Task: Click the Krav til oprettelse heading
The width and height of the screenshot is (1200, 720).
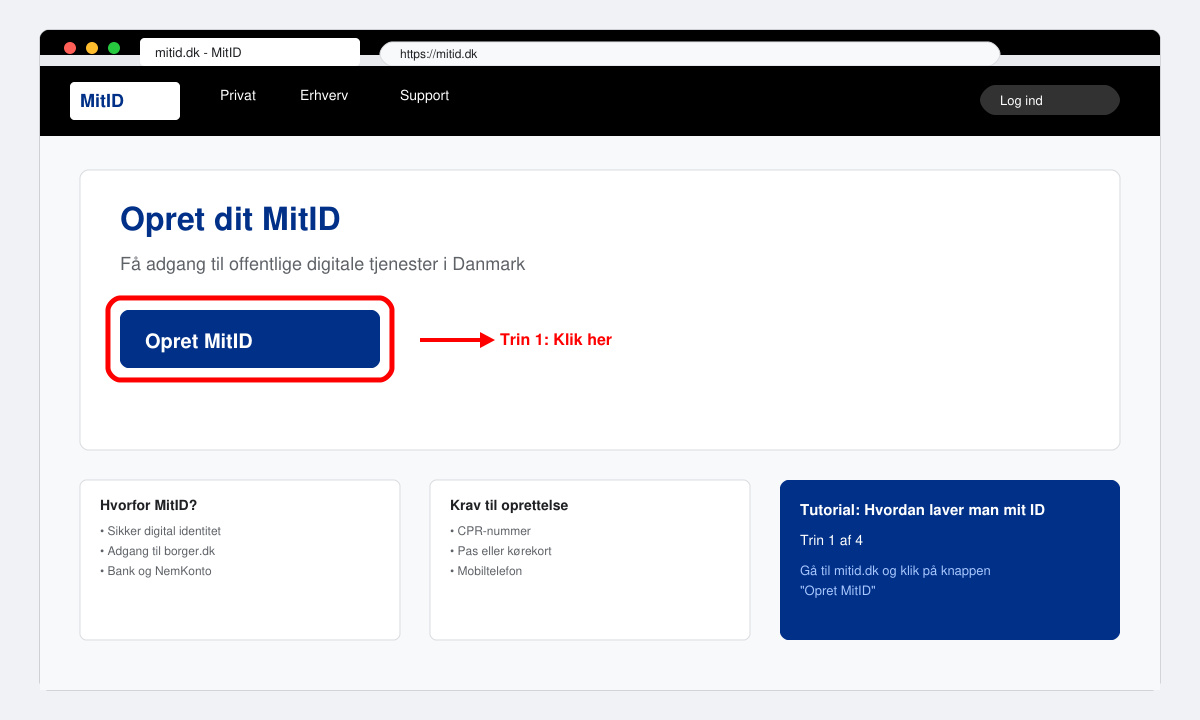Action: (509, 506)
